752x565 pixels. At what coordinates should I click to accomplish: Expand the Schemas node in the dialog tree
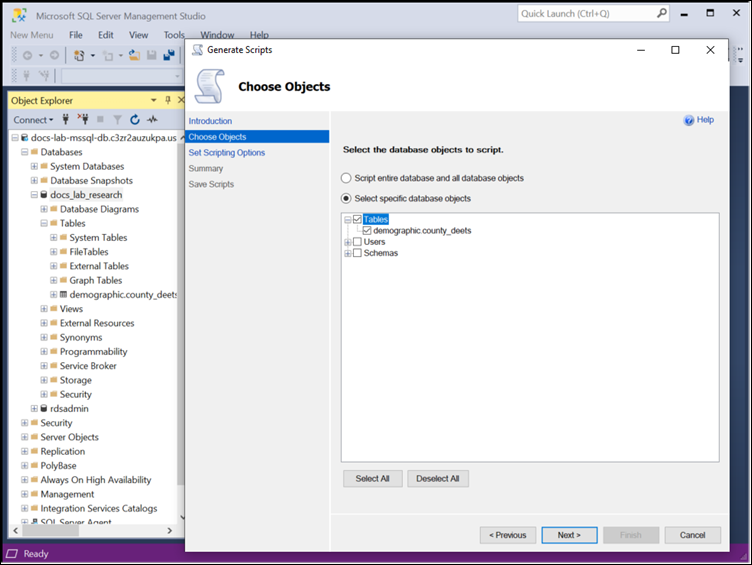pyautogui.click(x=348, y=253)
